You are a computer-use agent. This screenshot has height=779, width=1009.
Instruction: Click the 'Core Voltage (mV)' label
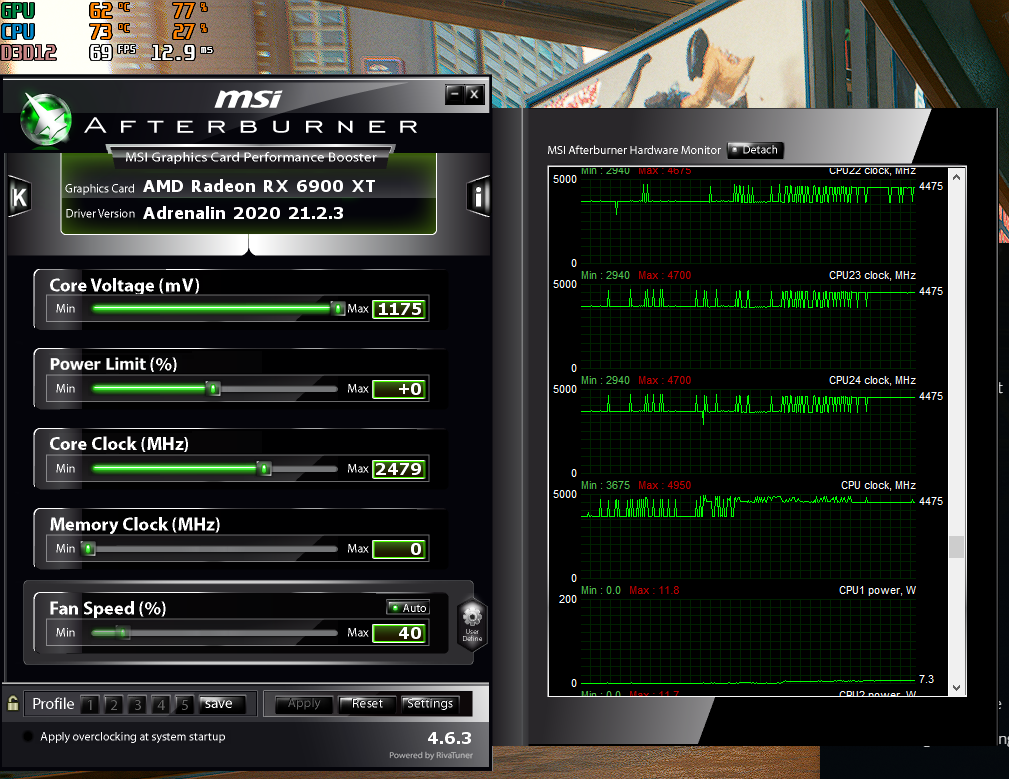(125, 286)
